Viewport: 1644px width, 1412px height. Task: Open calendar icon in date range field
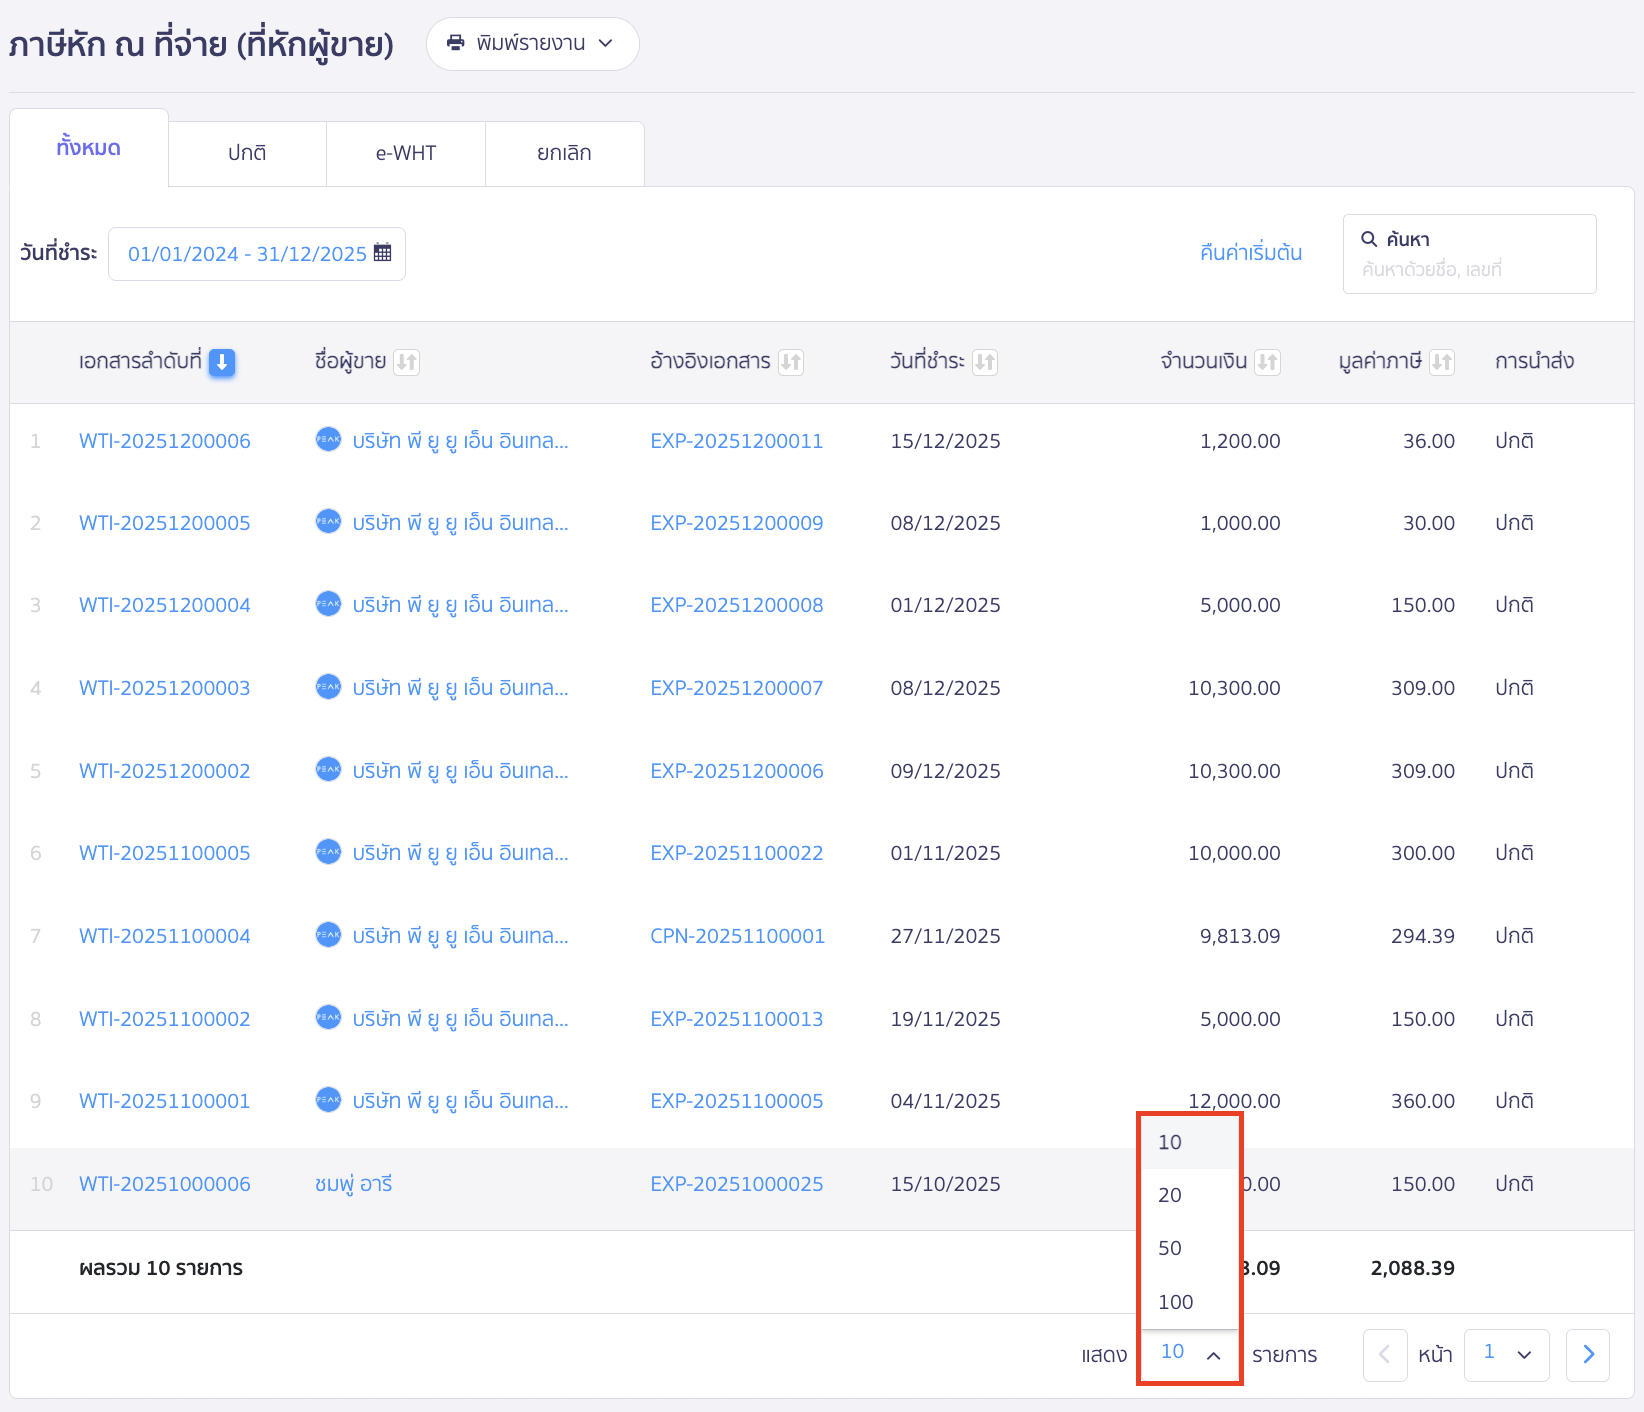point(382,253)
